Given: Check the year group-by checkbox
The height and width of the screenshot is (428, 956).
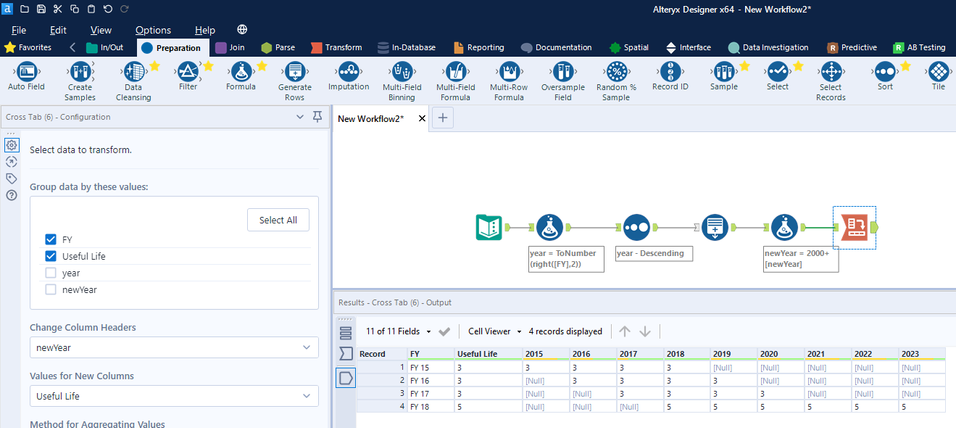Looking at the screenshot, I should point(51,273).
